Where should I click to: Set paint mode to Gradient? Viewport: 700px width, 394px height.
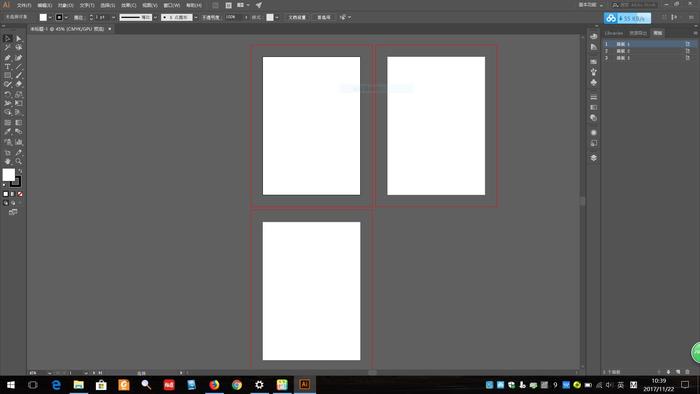point(13,194)
